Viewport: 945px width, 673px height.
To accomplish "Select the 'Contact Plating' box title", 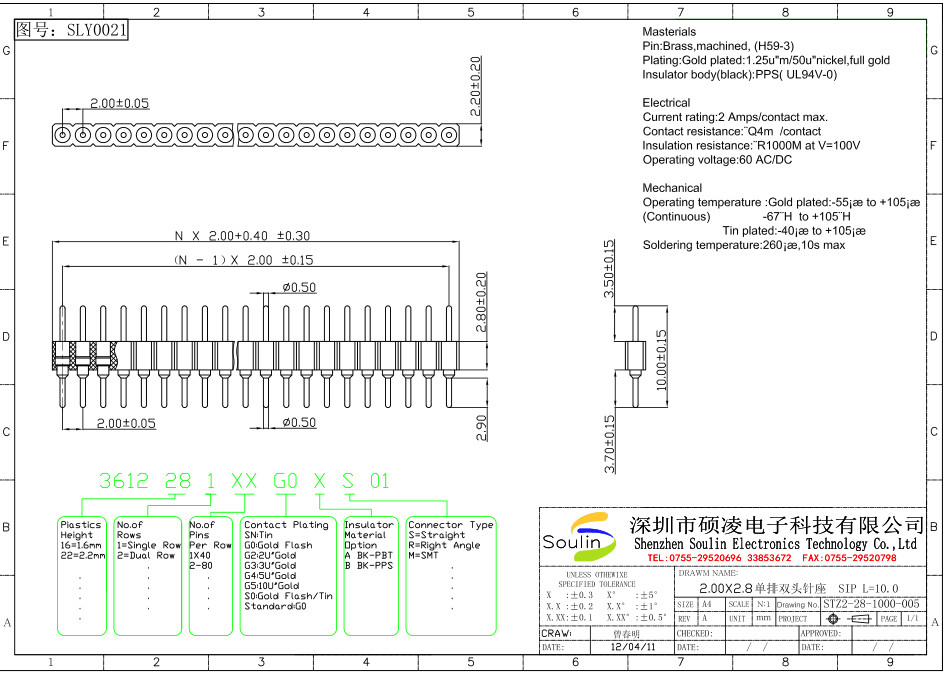I will (x=286, y=525).
